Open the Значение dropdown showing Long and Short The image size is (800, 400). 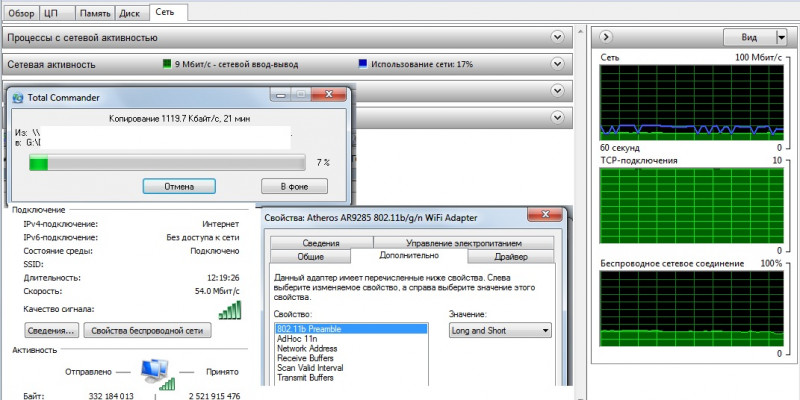click(545, 330)
